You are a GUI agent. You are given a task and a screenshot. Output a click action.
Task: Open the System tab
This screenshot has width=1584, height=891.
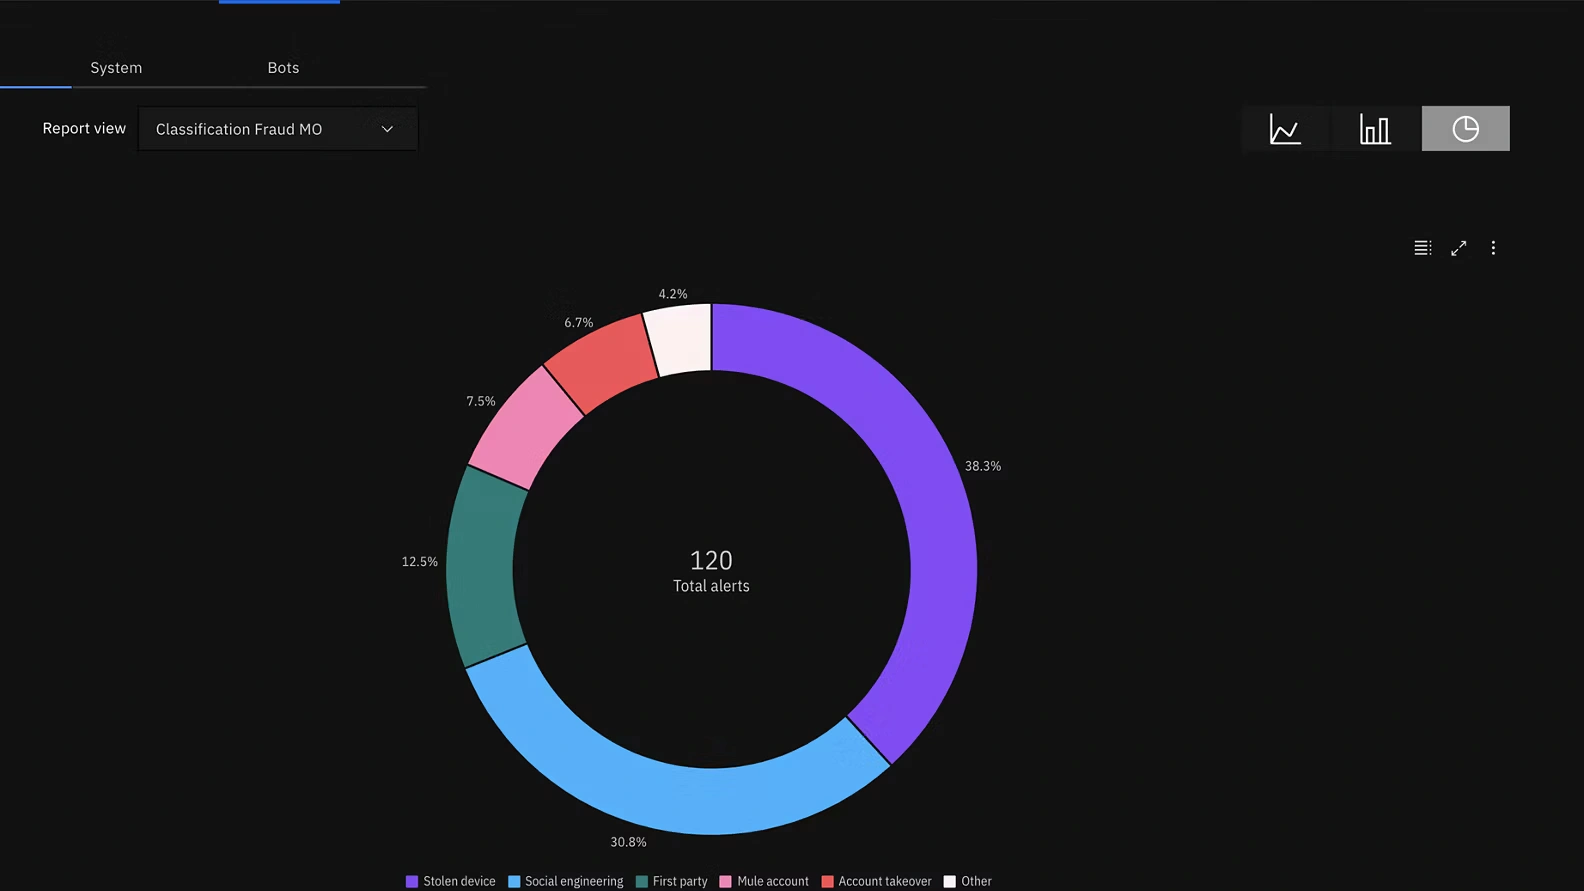tap(116, 68)
